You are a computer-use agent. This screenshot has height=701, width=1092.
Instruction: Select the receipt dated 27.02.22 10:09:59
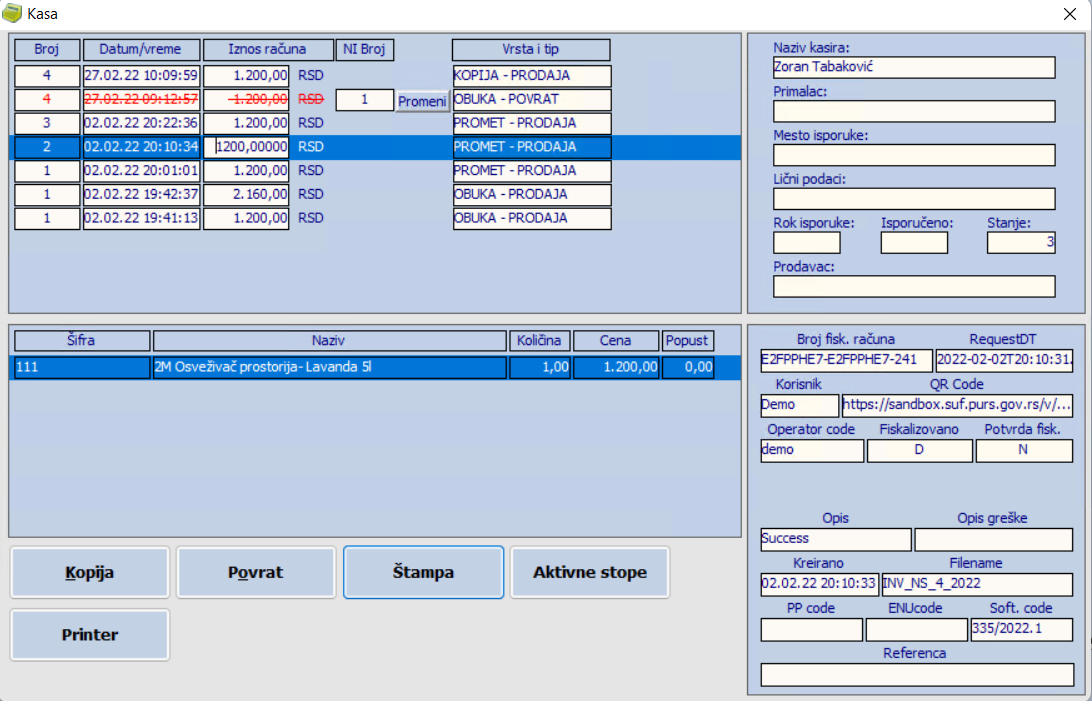[141, 75]
